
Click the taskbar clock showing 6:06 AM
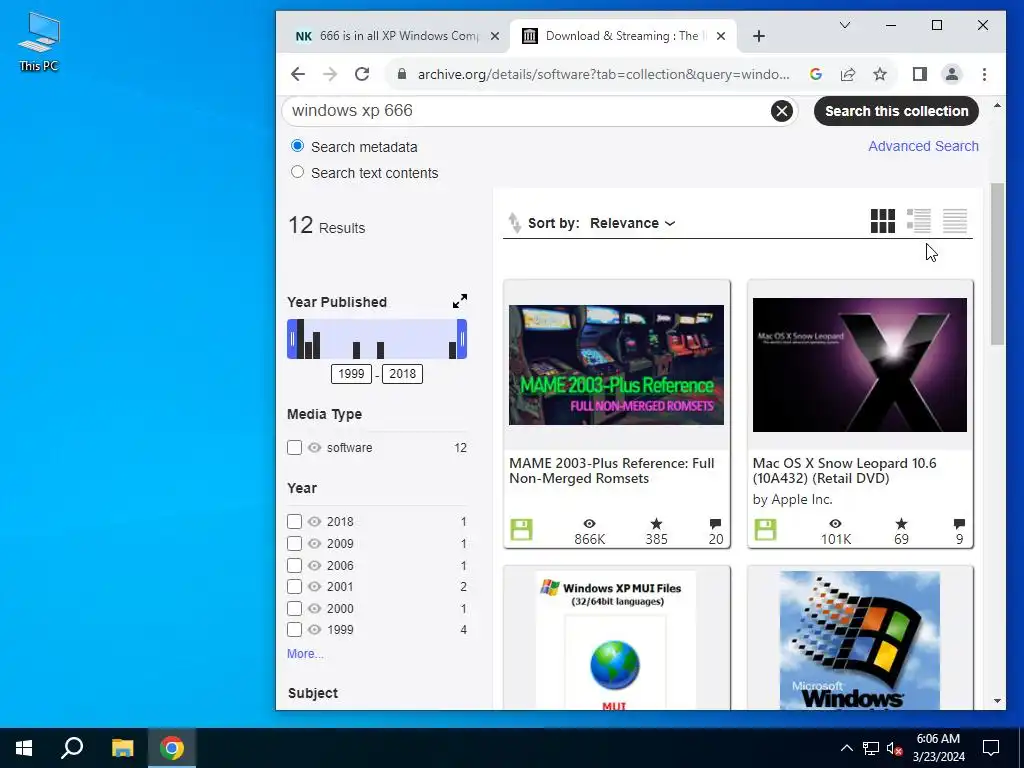click(938, 748)
